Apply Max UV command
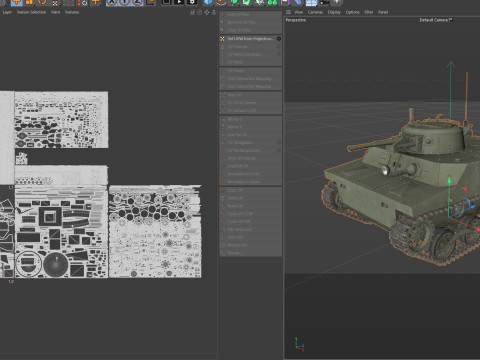480x360 pixels. [x=250, y=95]
